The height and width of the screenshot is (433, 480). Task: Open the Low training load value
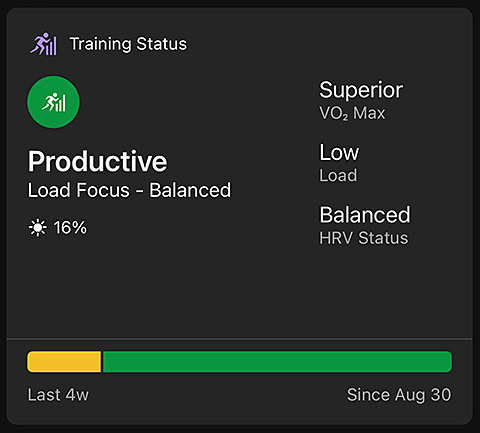click(x=339, y=152)
